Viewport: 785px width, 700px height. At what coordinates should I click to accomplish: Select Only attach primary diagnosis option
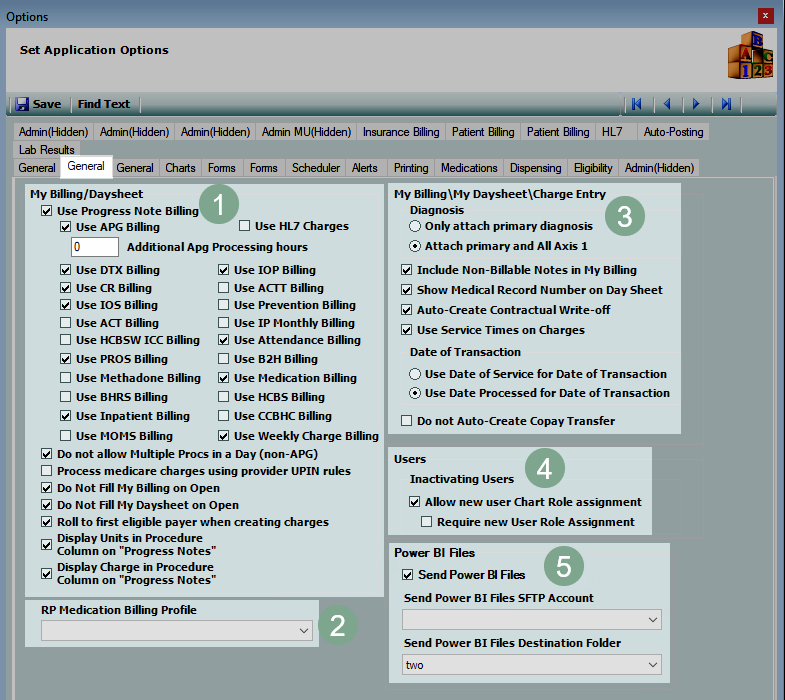click(x=415, y=226)
